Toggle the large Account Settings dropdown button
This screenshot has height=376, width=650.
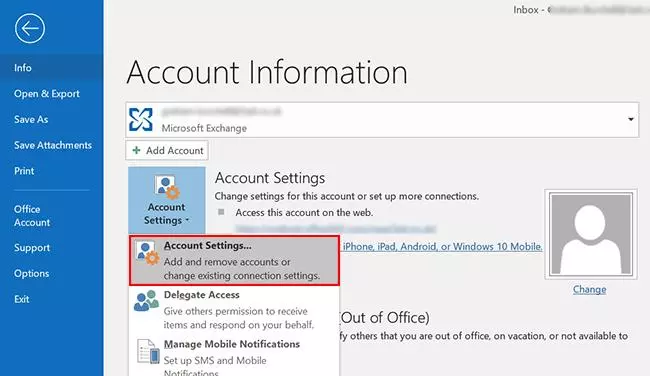[x=167, y=200]
